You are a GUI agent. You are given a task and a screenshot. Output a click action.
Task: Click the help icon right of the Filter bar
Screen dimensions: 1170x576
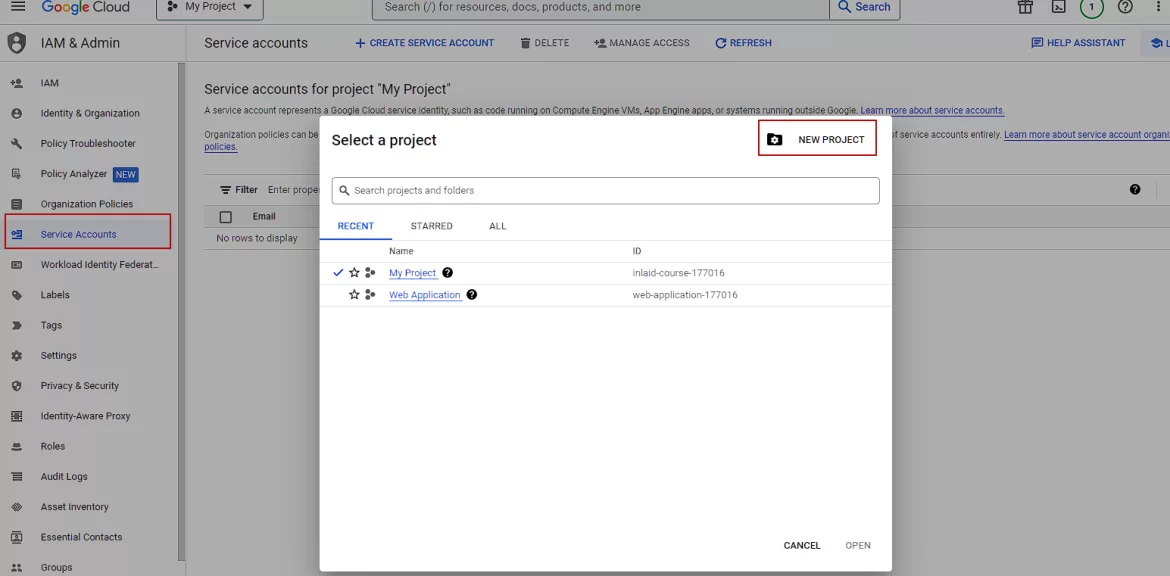coord(1135,190)
